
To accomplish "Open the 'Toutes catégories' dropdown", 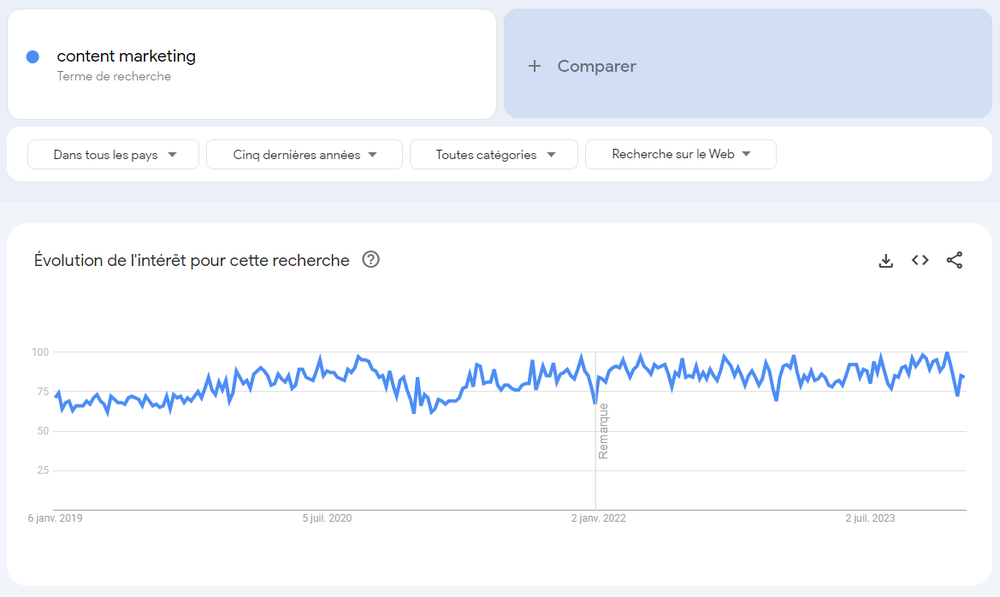I will point(494,155).
